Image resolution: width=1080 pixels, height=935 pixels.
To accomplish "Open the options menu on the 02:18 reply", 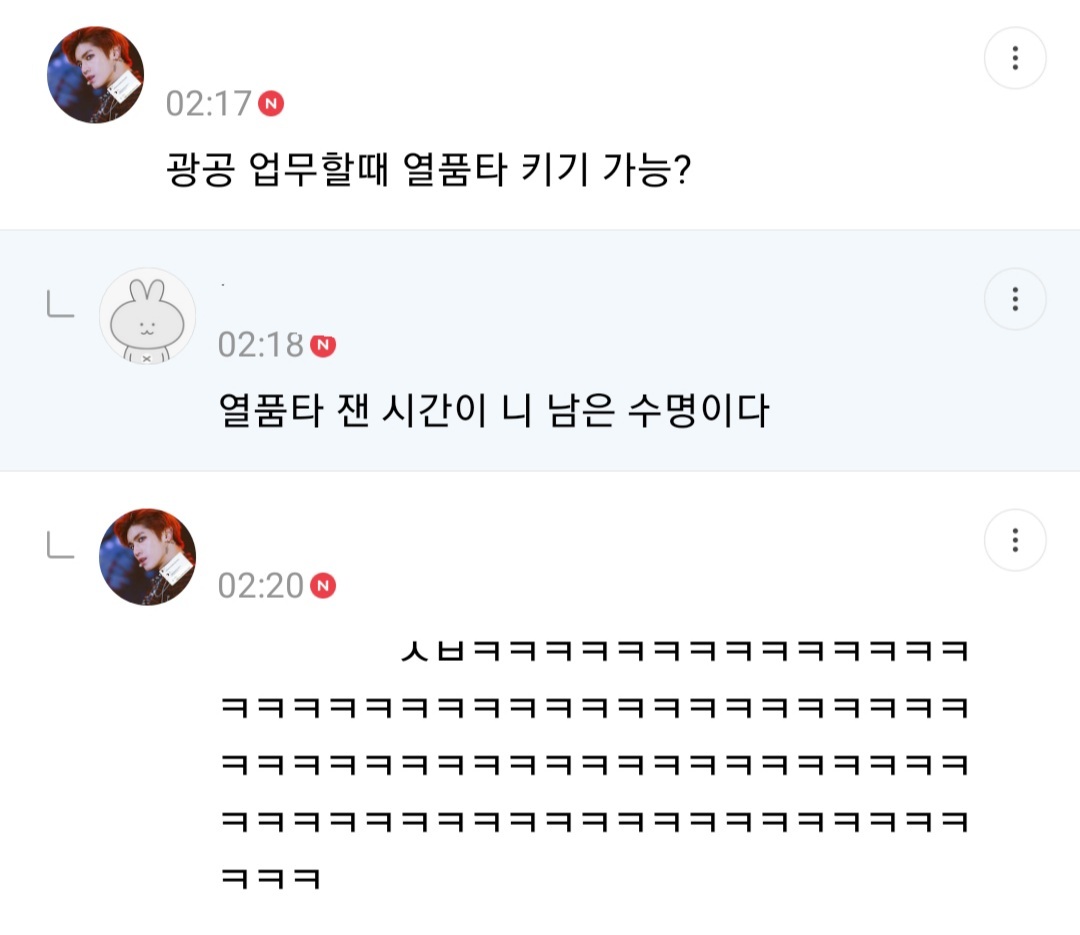I will 1015,298.
